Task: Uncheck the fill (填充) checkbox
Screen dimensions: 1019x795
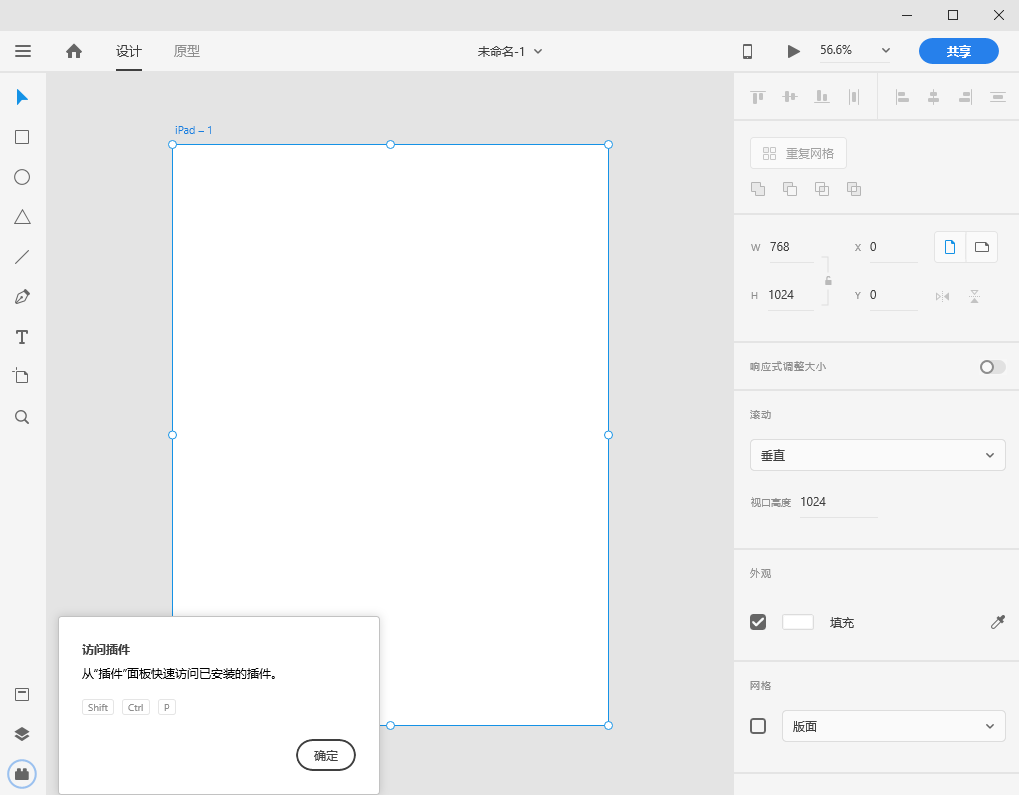Action: pyautogui.click(x=758, y=622)
